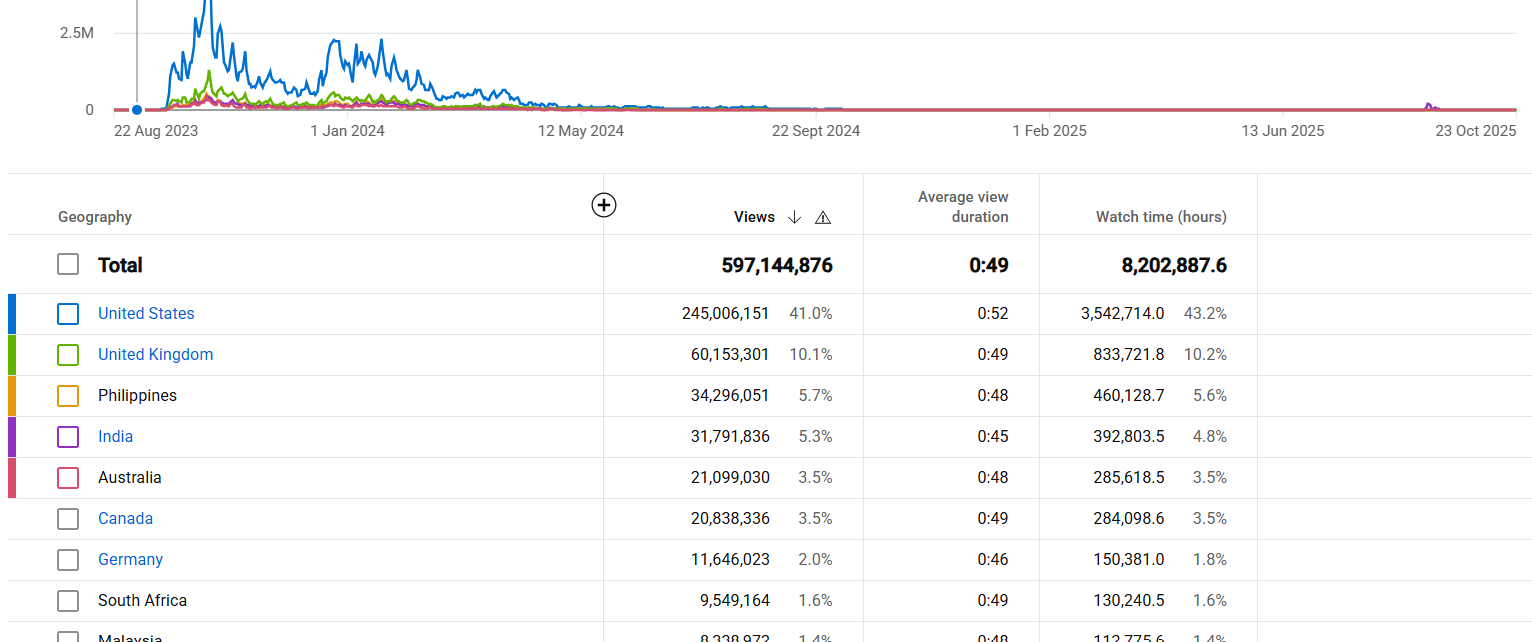
Task: Open the India geography link
Action: pos(115,436)
